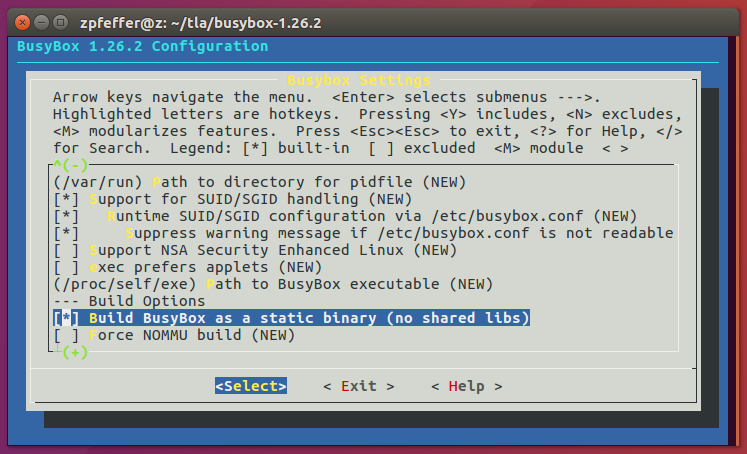This screenshot has height=454, width=747.
Task: Select the /proc/self/exe path entry
Action: (273, 284)
